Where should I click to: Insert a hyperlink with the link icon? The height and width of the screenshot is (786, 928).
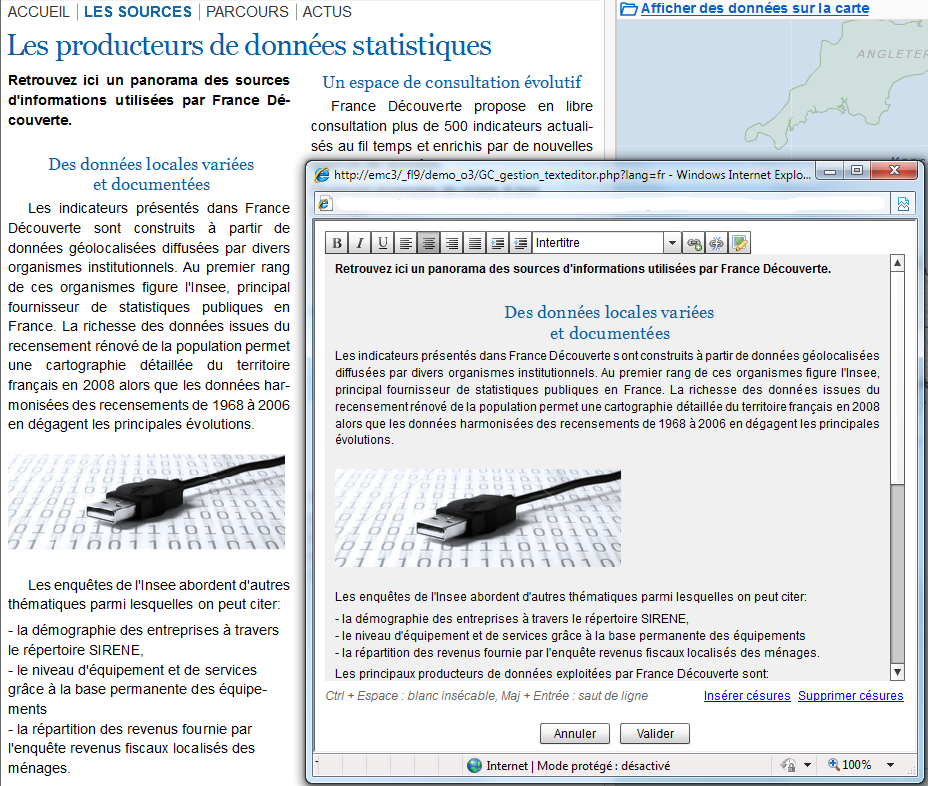point(694,243)
